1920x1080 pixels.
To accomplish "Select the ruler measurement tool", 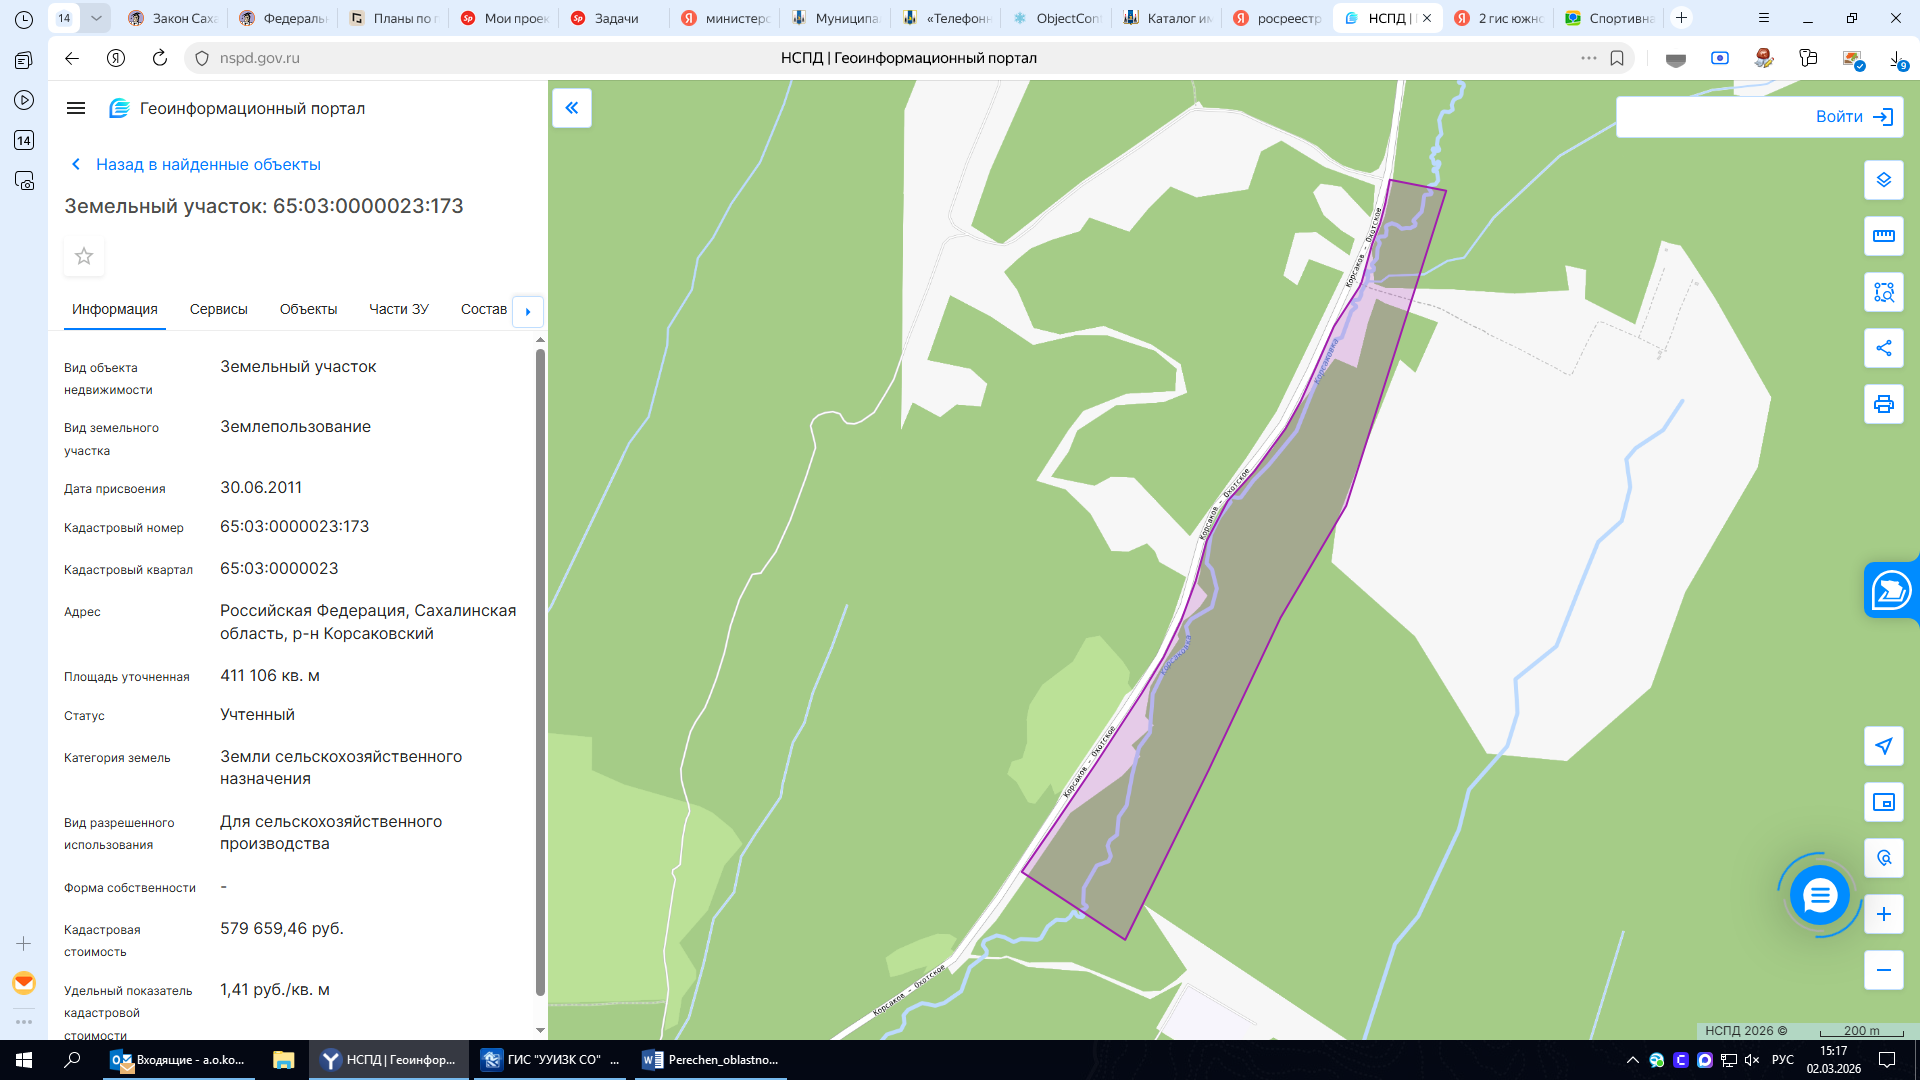I will click(x=1883, y=236).
